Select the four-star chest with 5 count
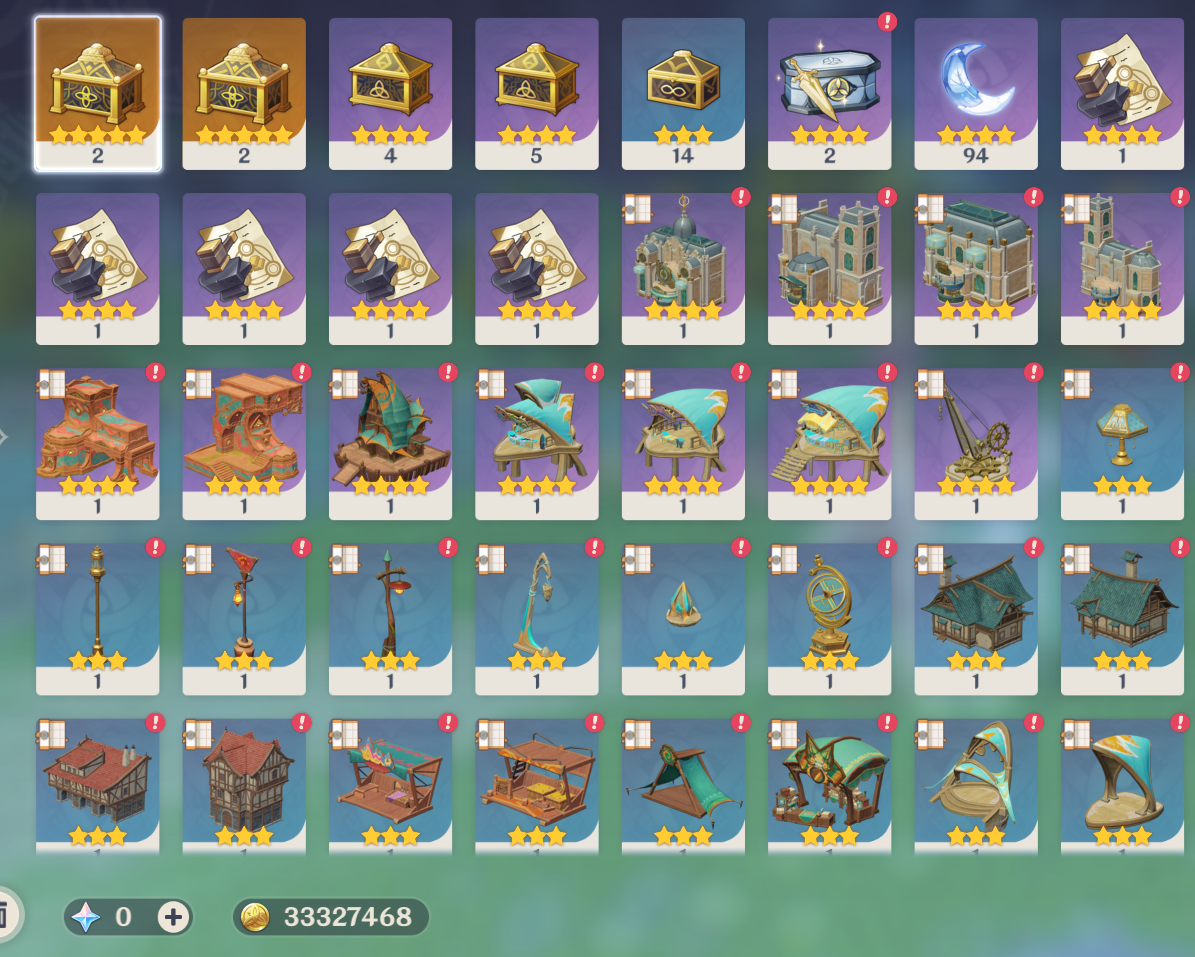The height and width of the screenshot is (957, 1195). 537,94
